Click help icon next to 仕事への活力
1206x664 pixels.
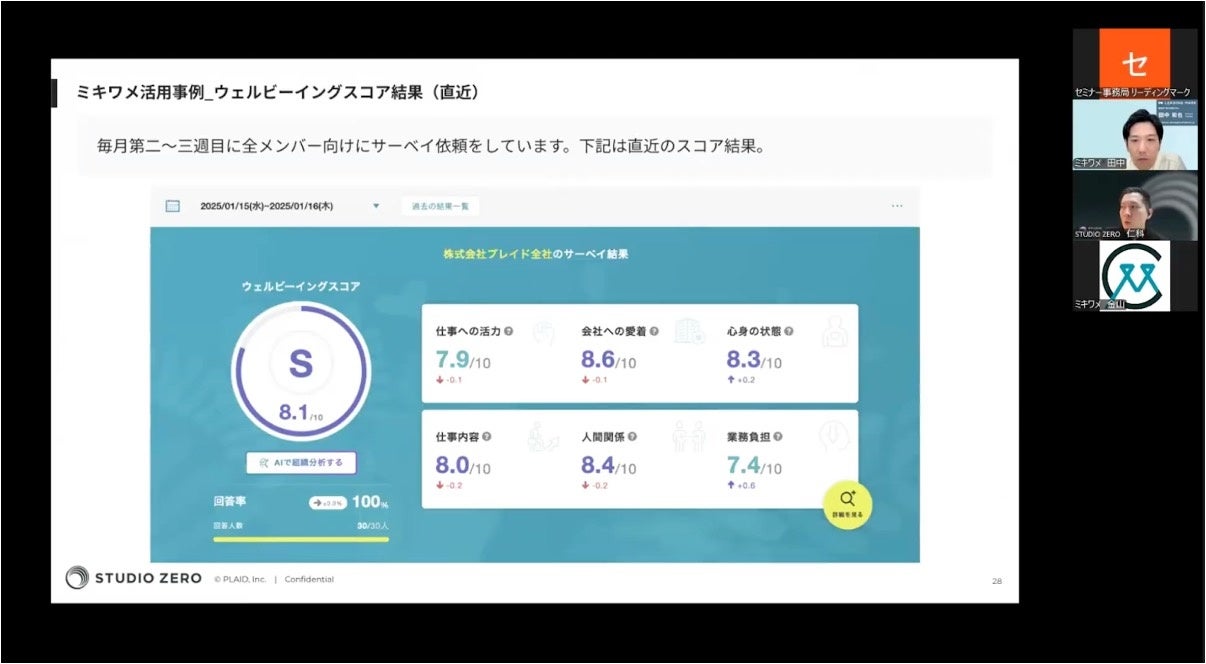point(509,331)
